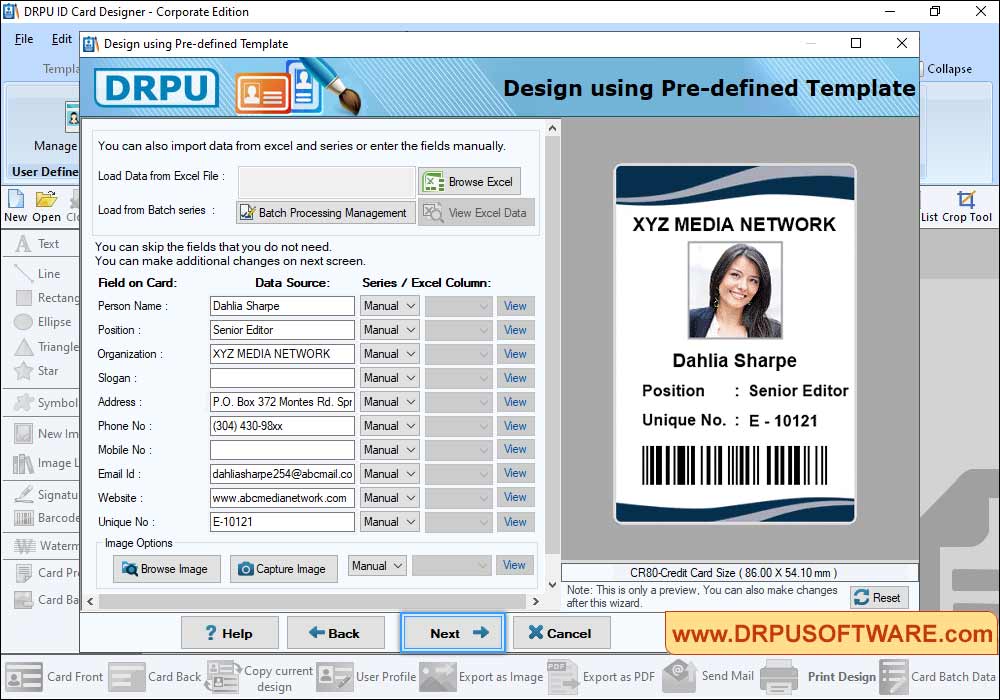
Task: Activate the Crop Tool
Action: [x=967, y=207]
